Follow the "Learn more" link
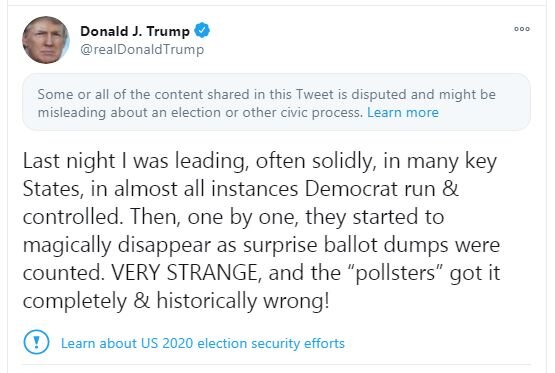This screenshot has height=373, width=555. [403, 113]
